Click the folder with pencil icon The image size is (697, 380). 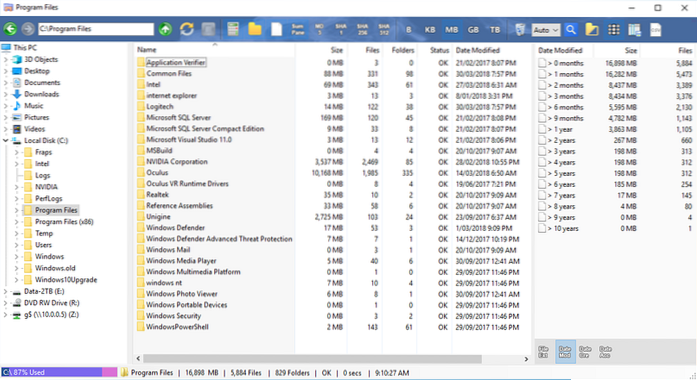[592, 30]
